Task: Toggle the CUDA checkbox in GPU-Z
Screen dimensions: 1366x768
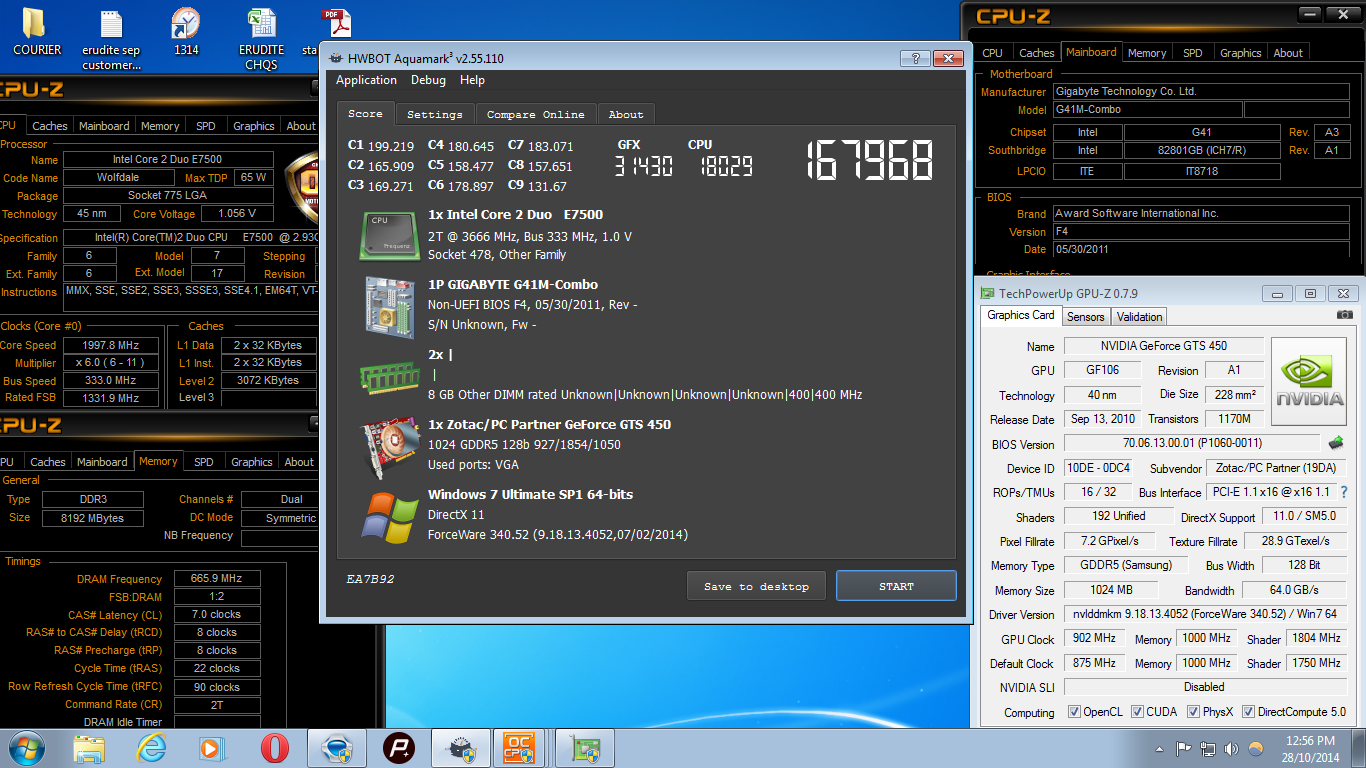Action: 1136,712
